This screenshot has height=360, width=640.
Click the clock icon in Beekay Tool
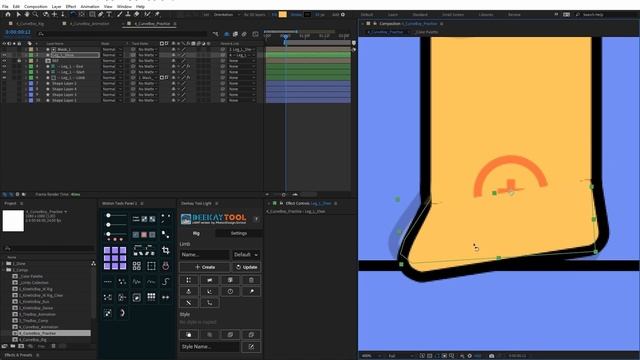(230, 291)
